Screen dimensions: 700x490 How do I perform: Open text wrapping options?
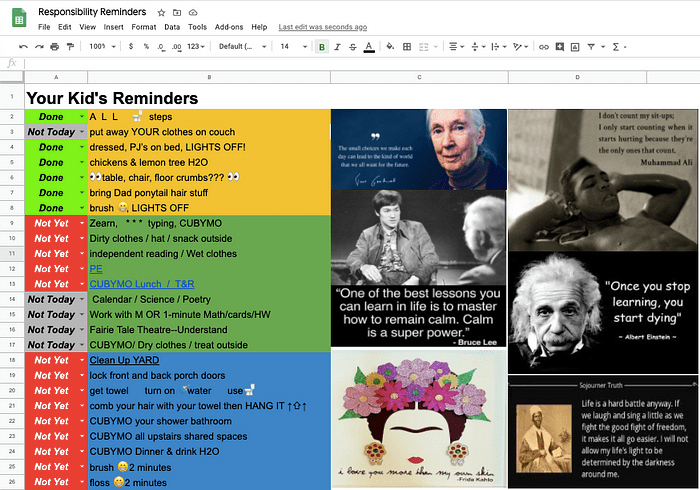coord(498,46)
